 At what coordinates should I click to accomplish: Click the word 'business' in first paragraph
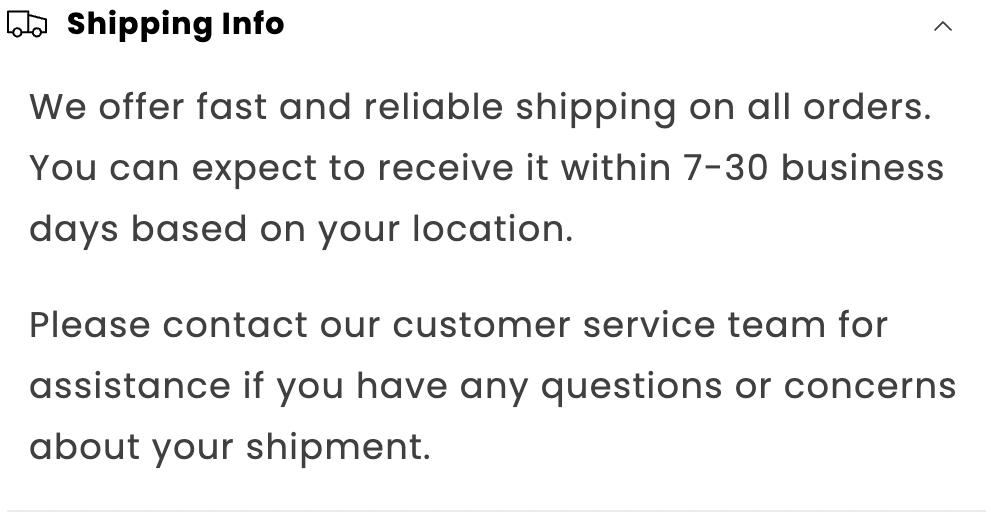coord(862,168)
